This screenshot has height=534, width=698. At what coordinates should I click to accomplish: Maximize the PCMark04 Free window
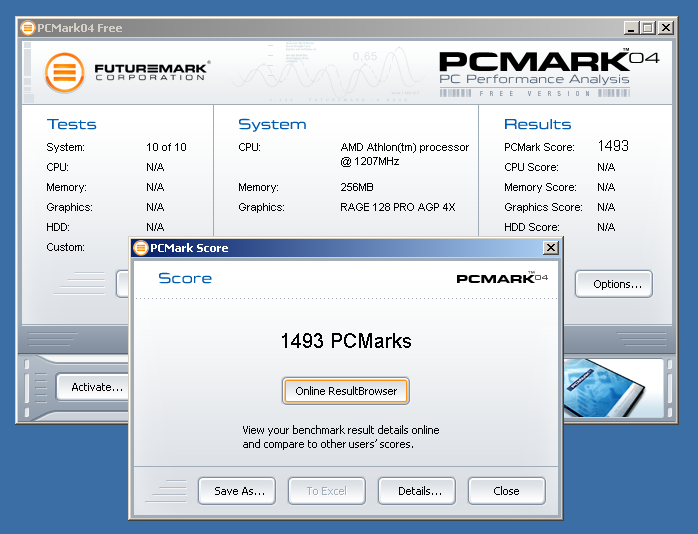click(648, 28)
